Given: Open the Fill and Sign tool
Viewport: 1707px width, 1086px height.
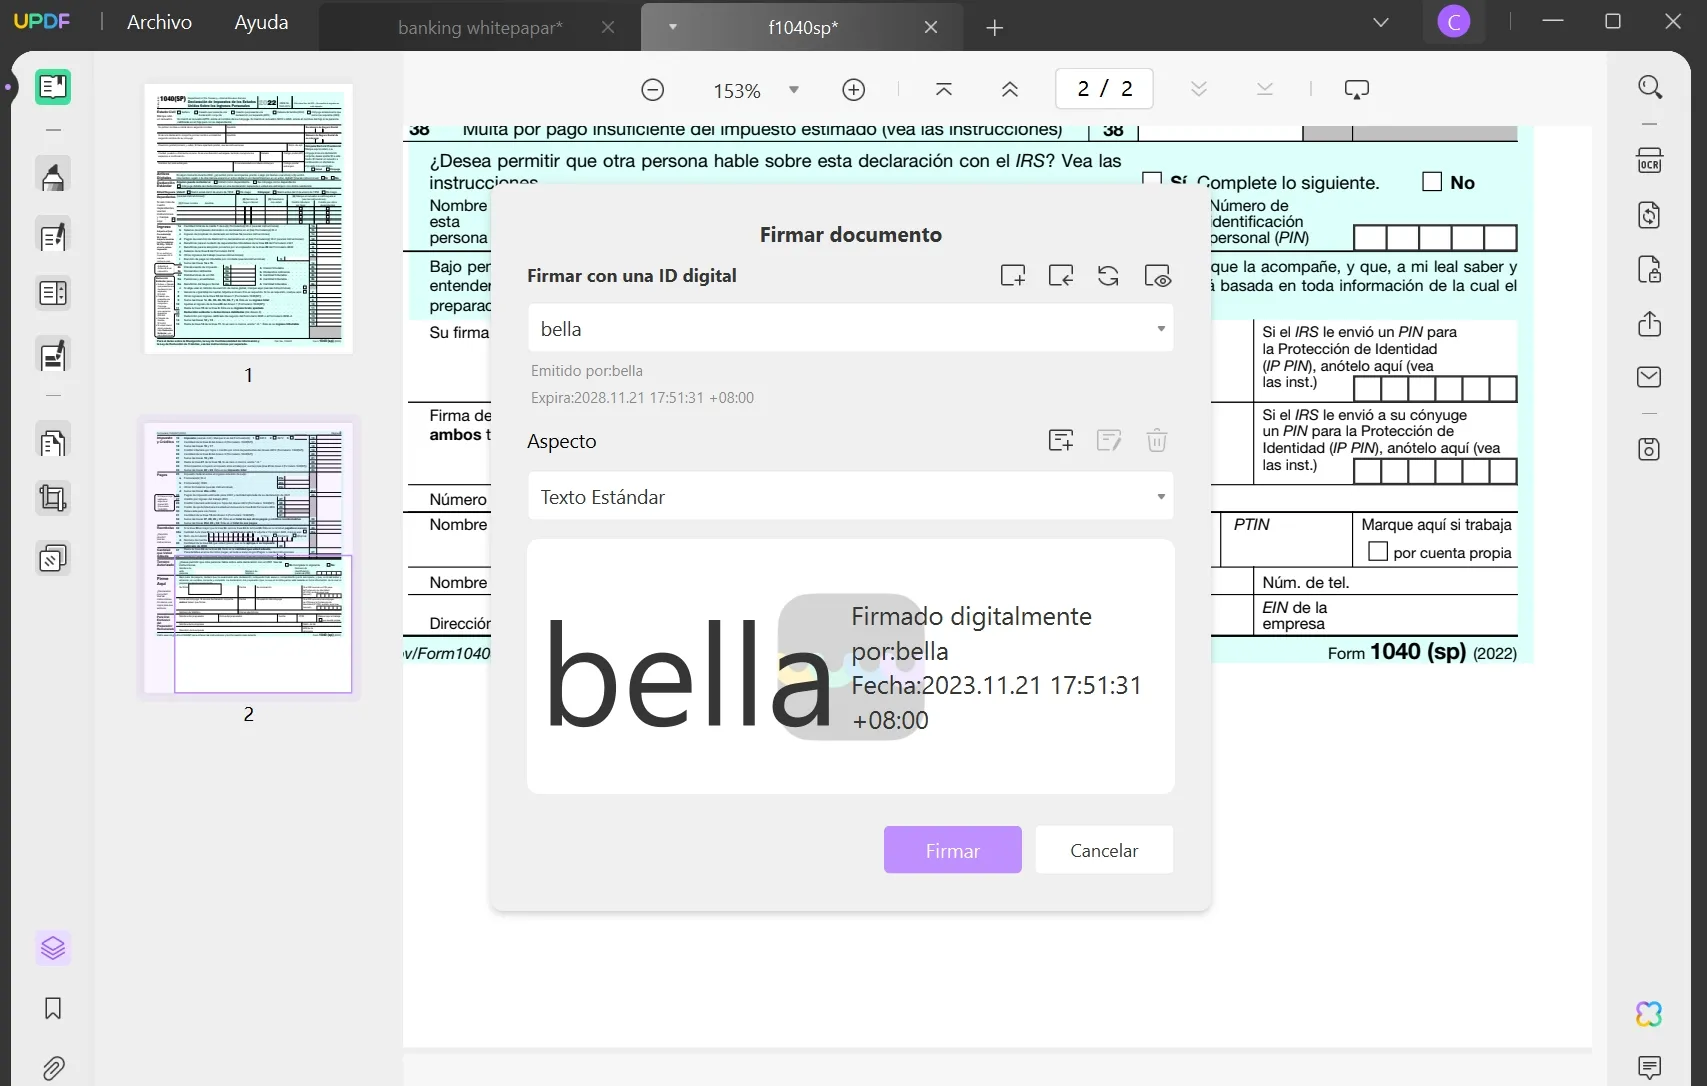Looking at the screenshot, I should coord(53,355).
